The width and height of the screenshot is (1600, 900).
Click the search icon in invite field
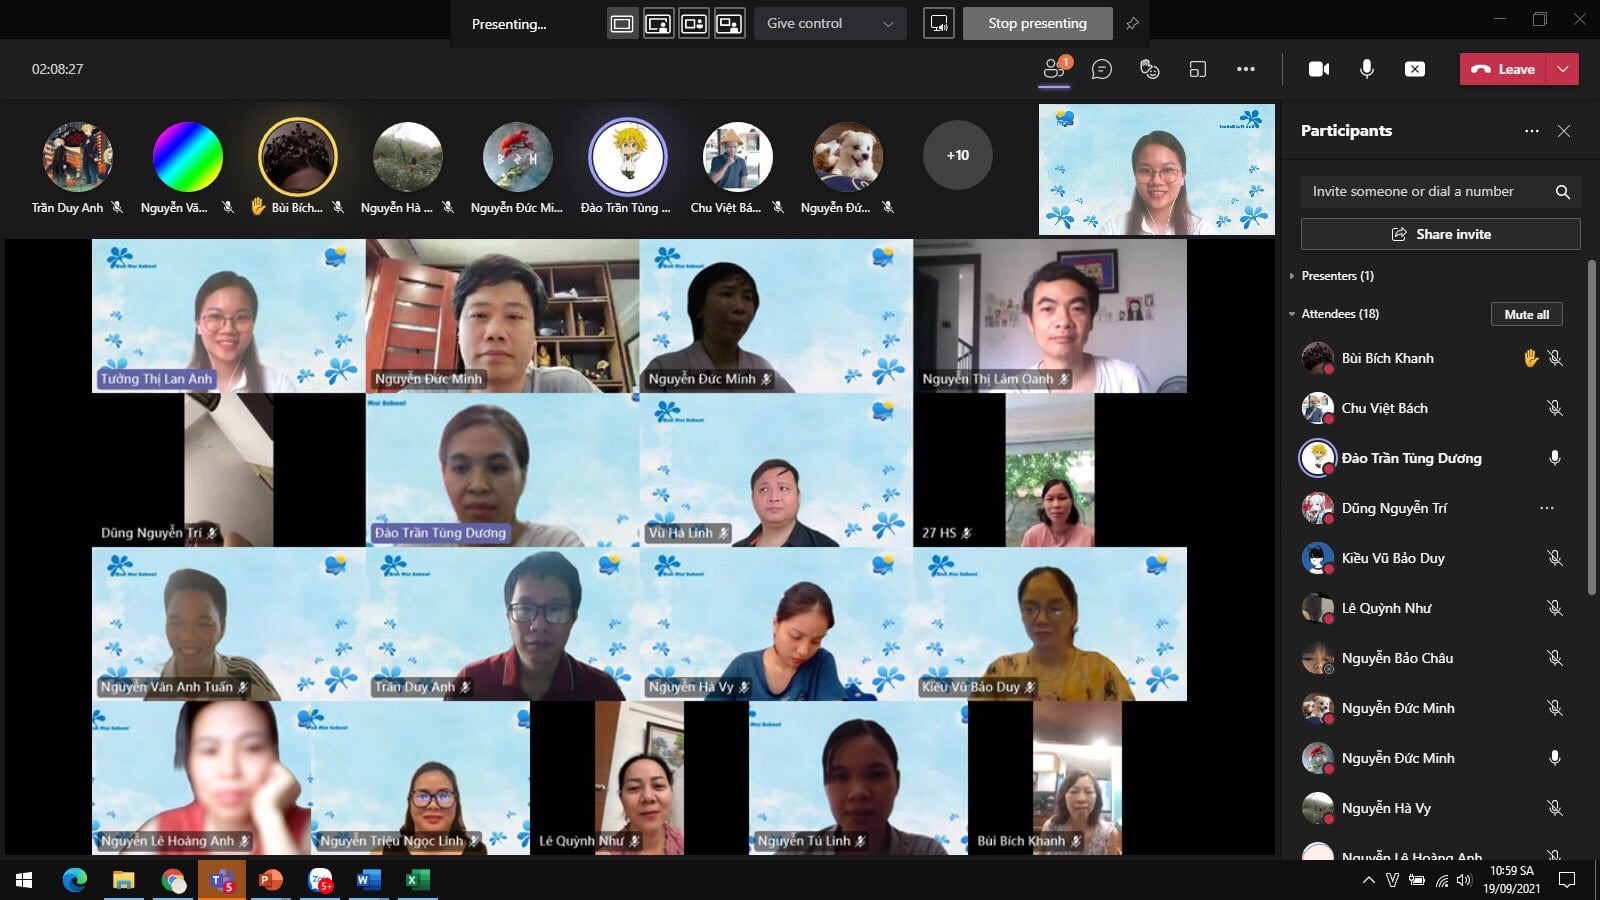pos(1563,192)
